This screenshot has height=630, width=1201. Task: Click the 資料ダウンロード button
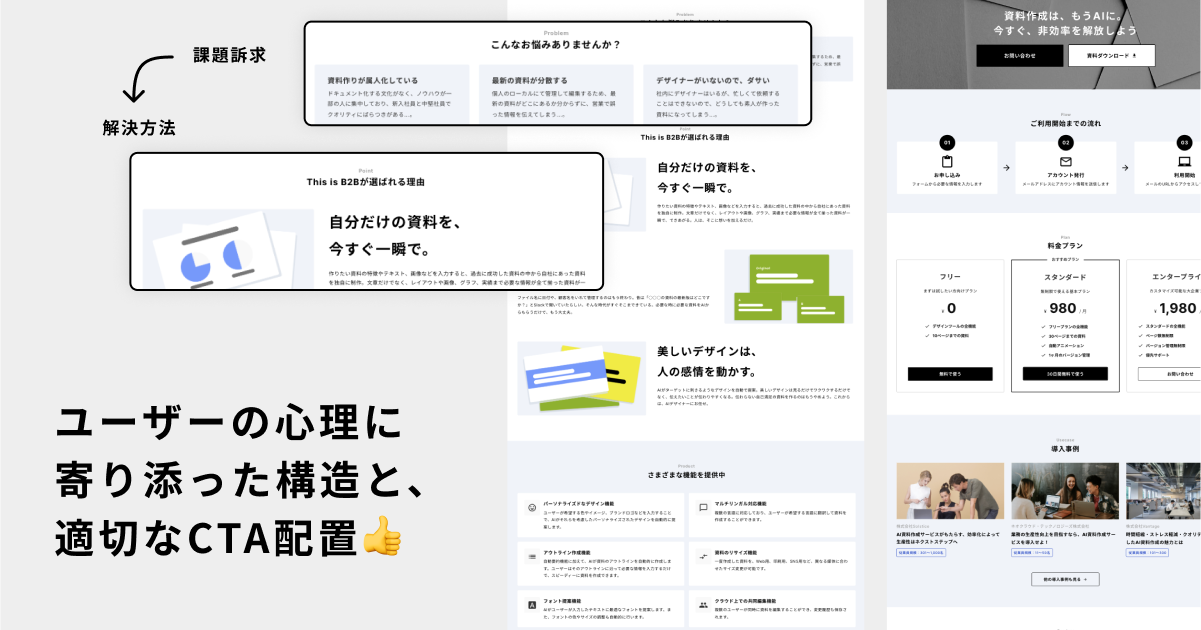(1111, 56)
